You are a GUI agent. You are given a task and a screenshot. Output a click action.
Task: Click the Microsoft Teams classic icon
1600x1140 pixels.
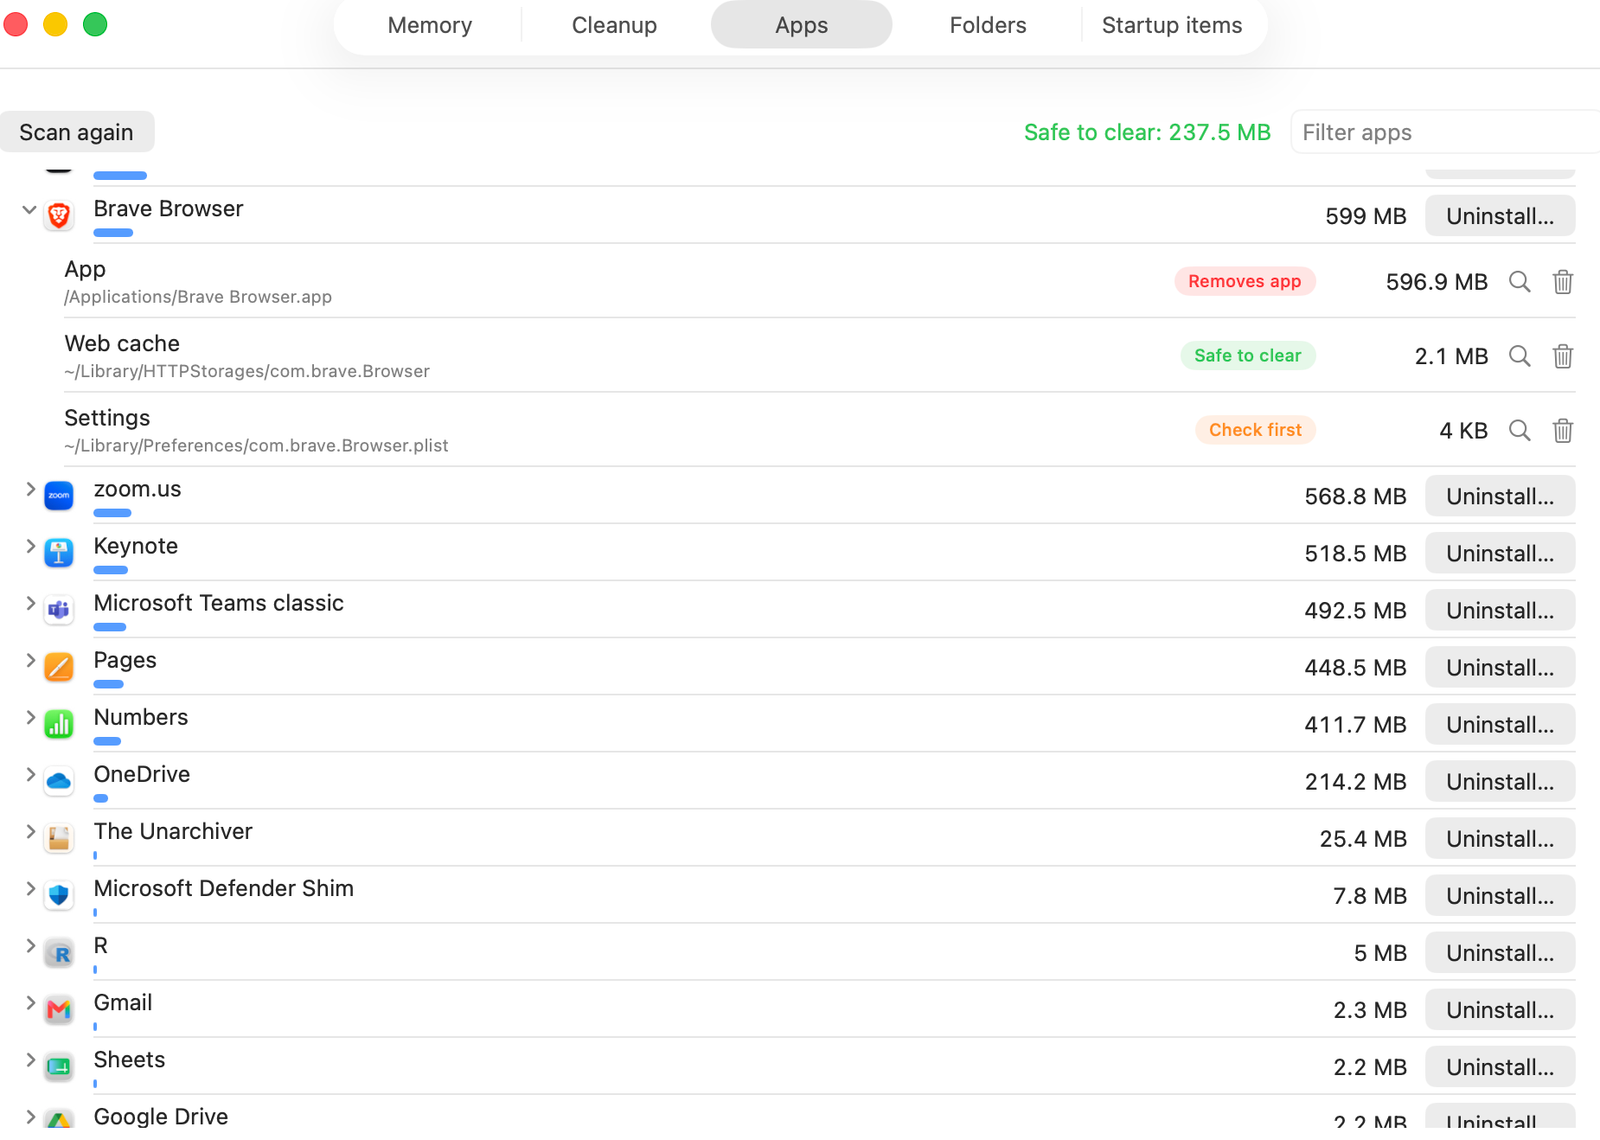click(59, 609)
